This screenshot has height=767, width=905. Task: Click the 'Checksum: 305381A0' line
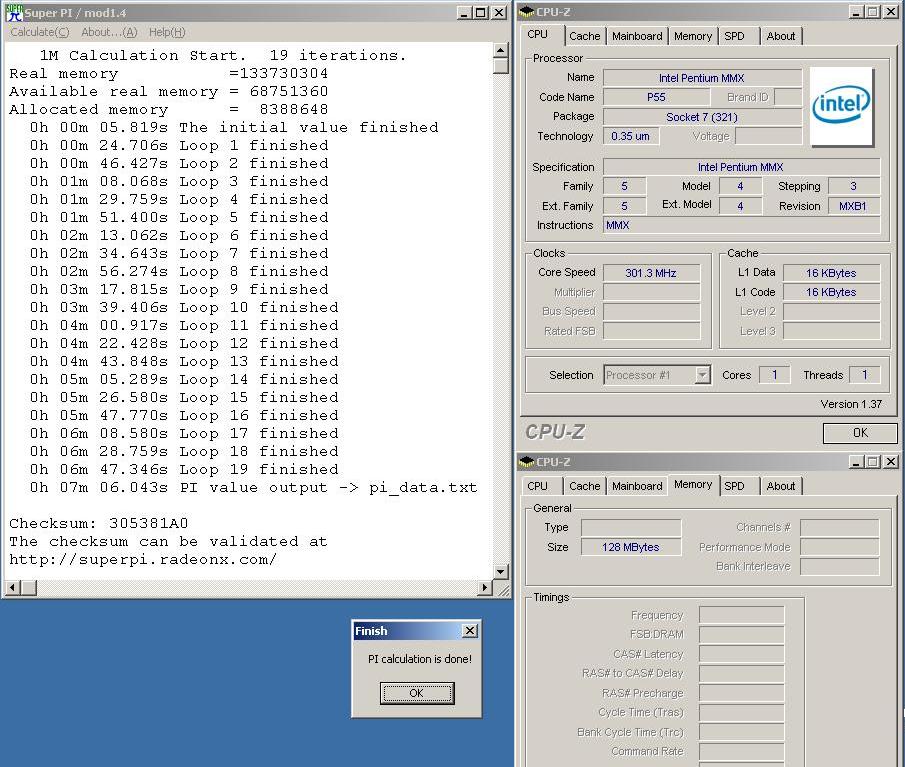(99, 523)
